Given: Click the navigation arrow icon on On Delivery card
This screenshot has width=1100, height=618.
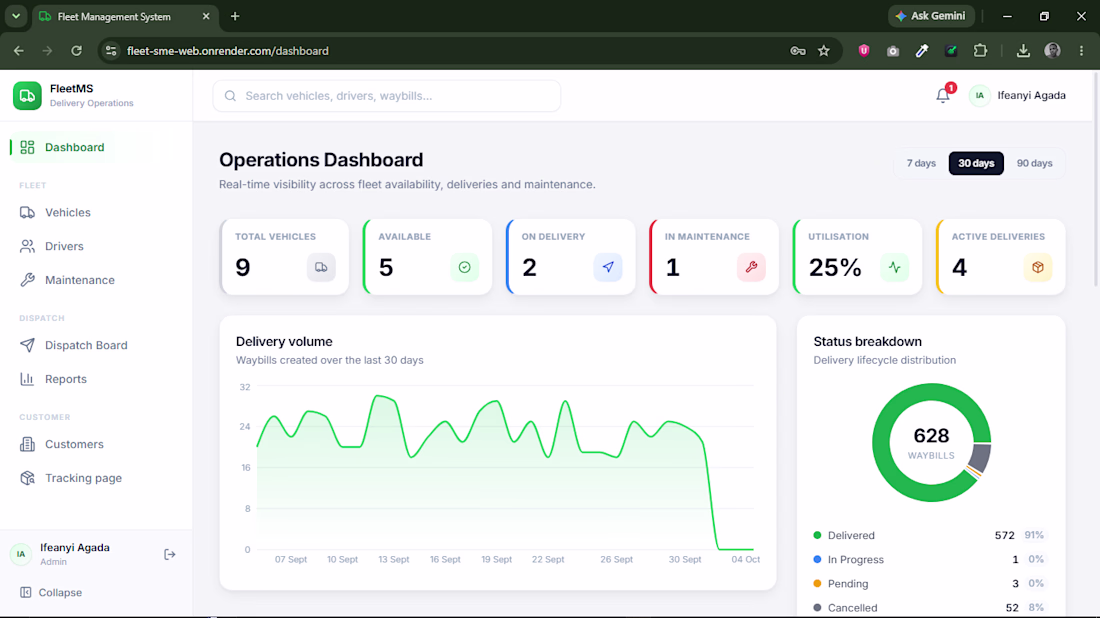Looking at the screenshot, I should point(608,267).
